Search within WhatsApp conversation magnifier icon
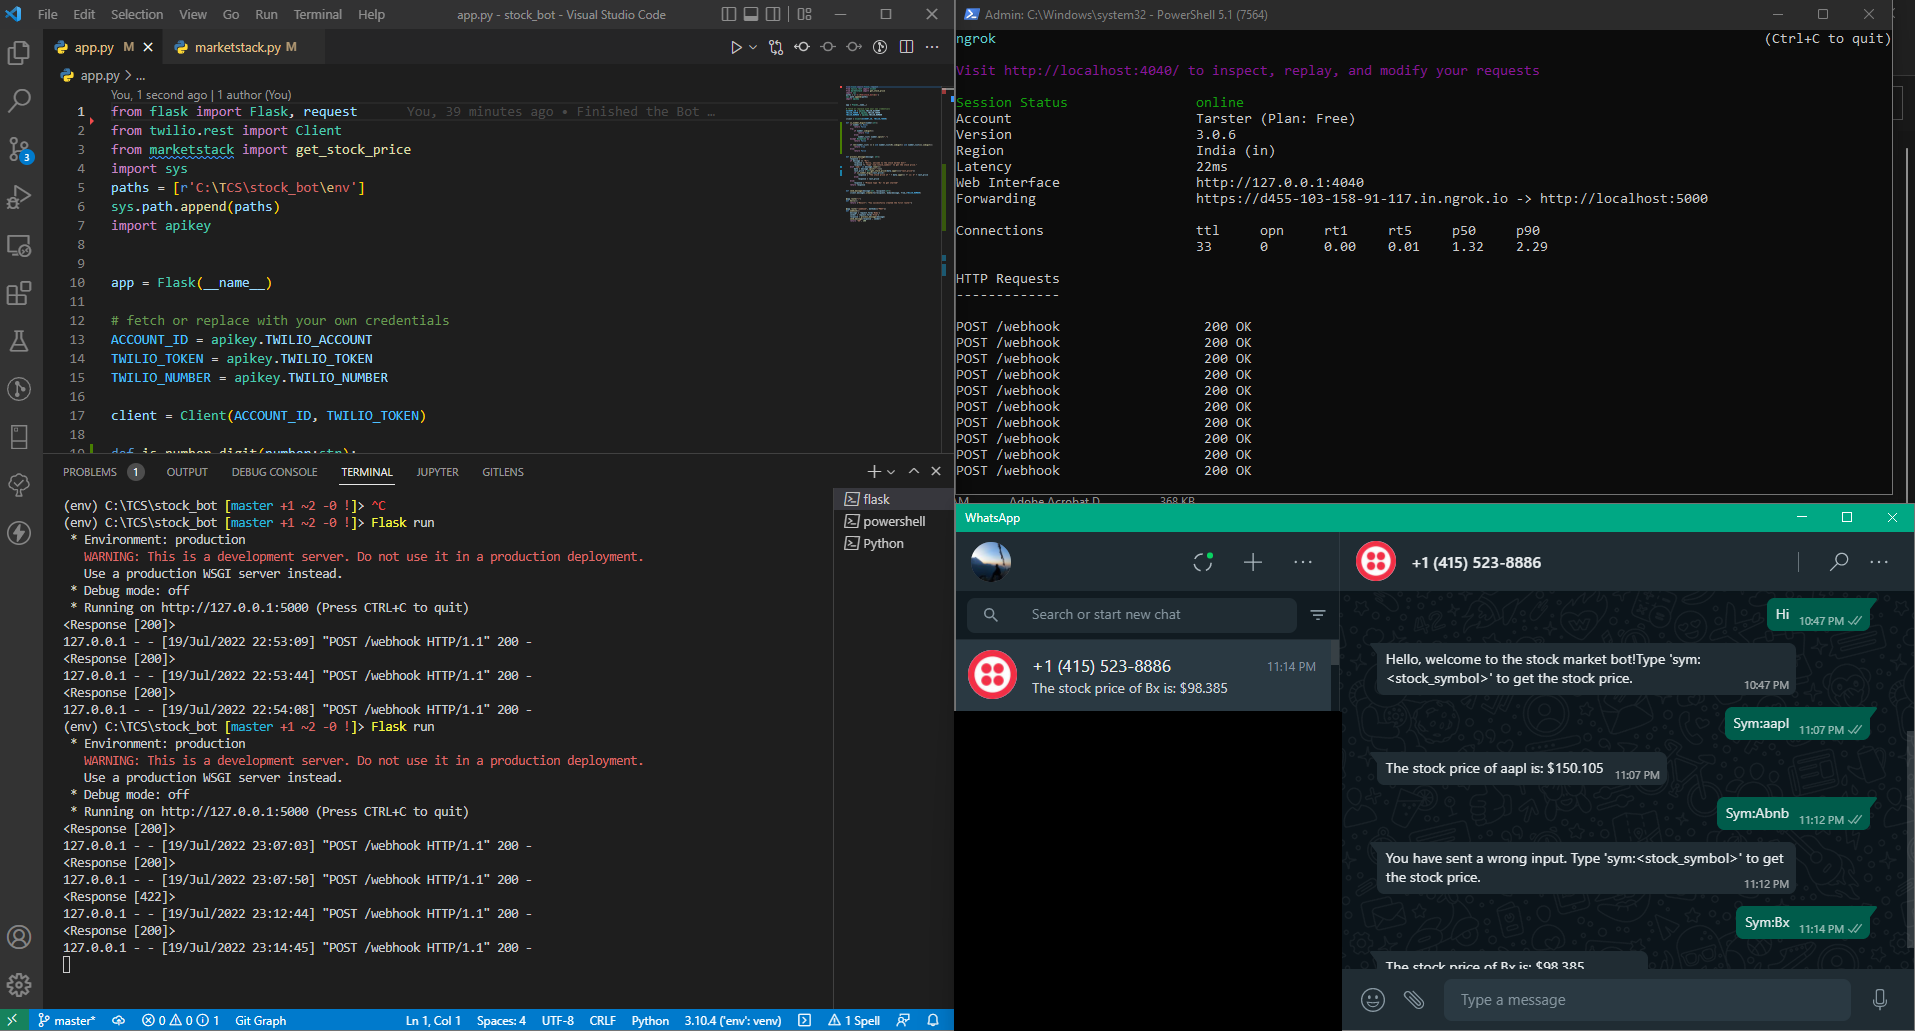 1838,562
